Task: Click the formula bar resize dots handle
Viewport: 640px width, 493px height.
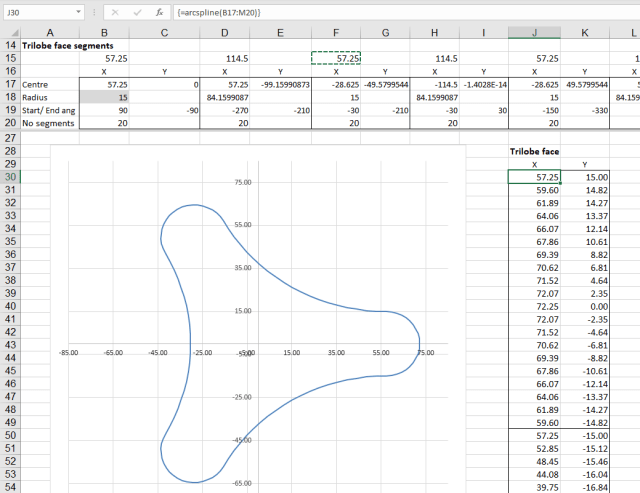Action: [x=92, y=12]
